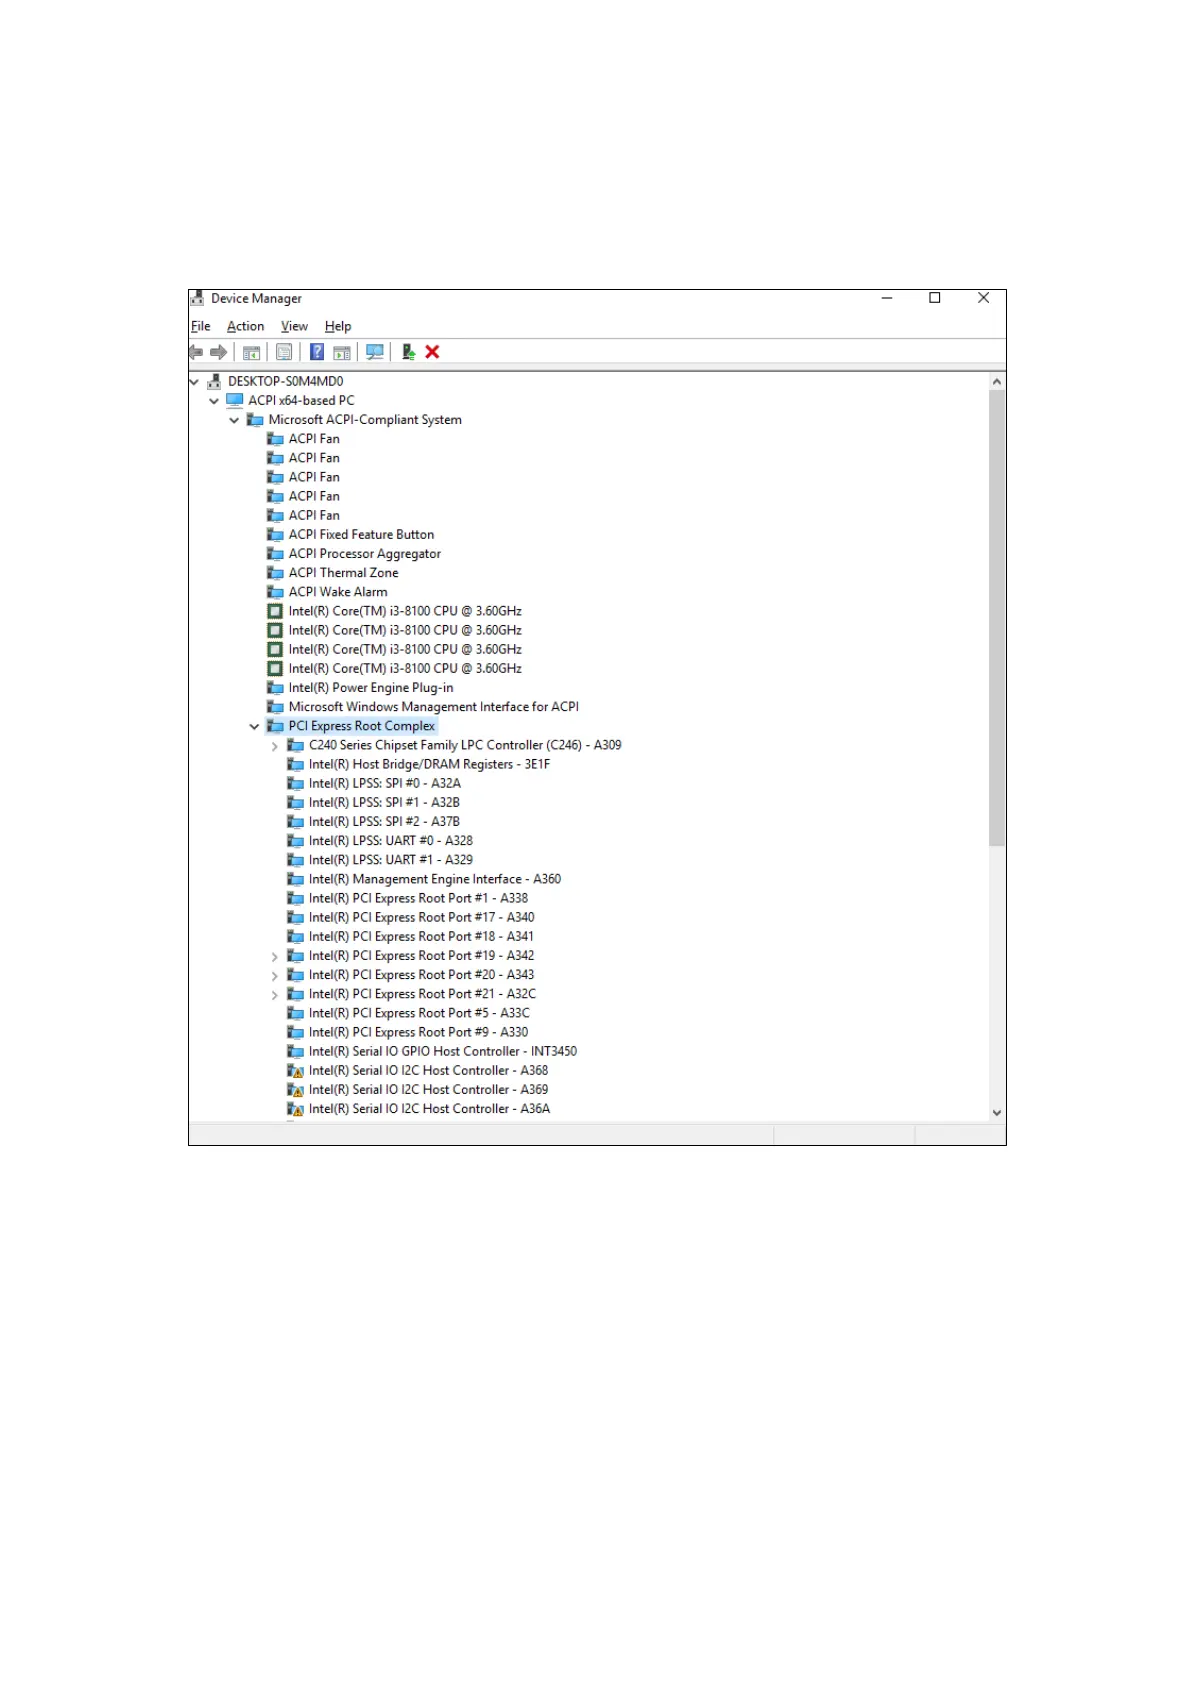This screenshot has width=1190, height=1684.
Task: Click the ACPI Fixed Feature Button icon
Action: 275,535
